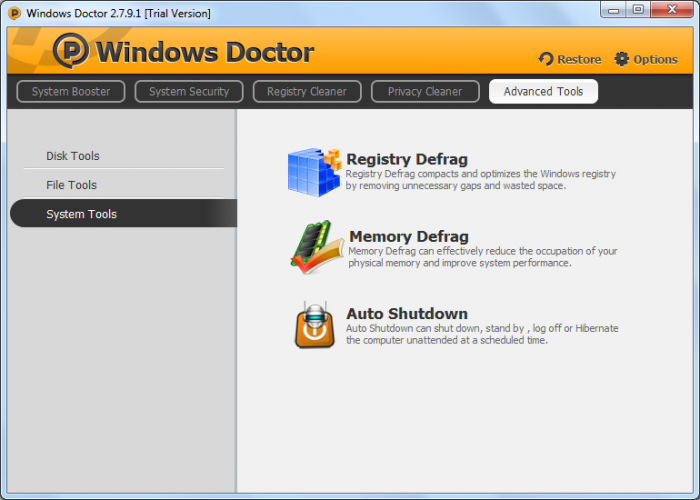Launch Registry Defrag via its title
Image resolution: width=700 pixels, height=500 pixels.
(x=407, y=159)
